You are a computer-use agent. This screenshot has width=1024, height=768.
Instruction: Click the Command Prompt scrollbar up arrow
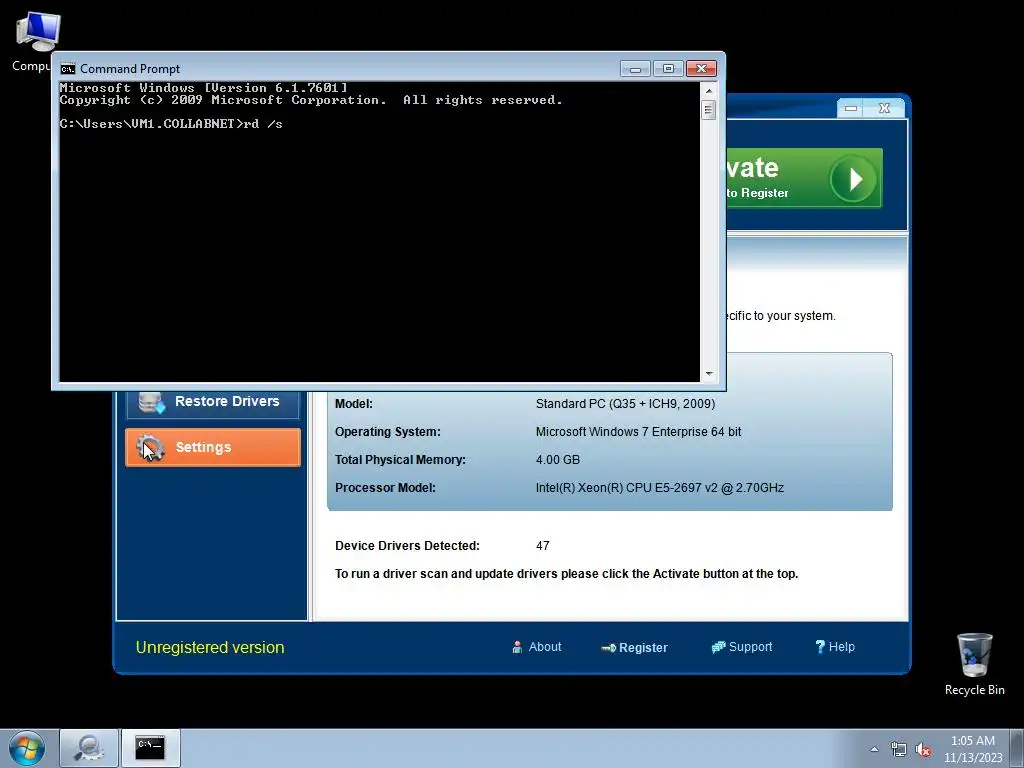[709, 90]
